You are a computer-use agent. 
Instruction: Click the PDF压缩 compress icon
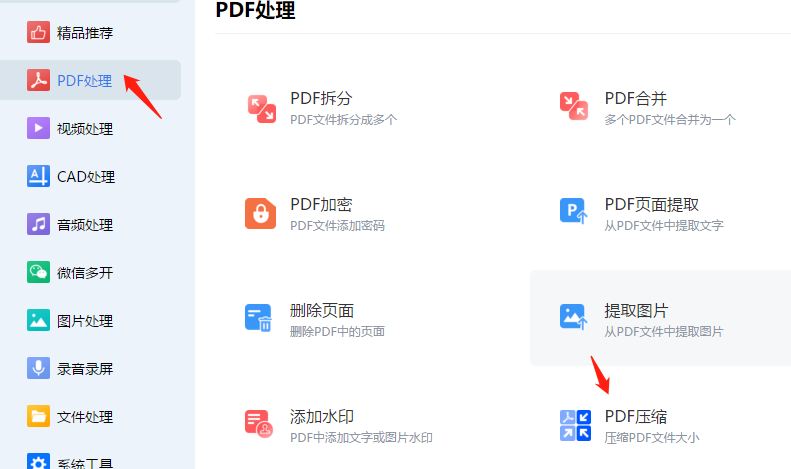coord(575,425)
